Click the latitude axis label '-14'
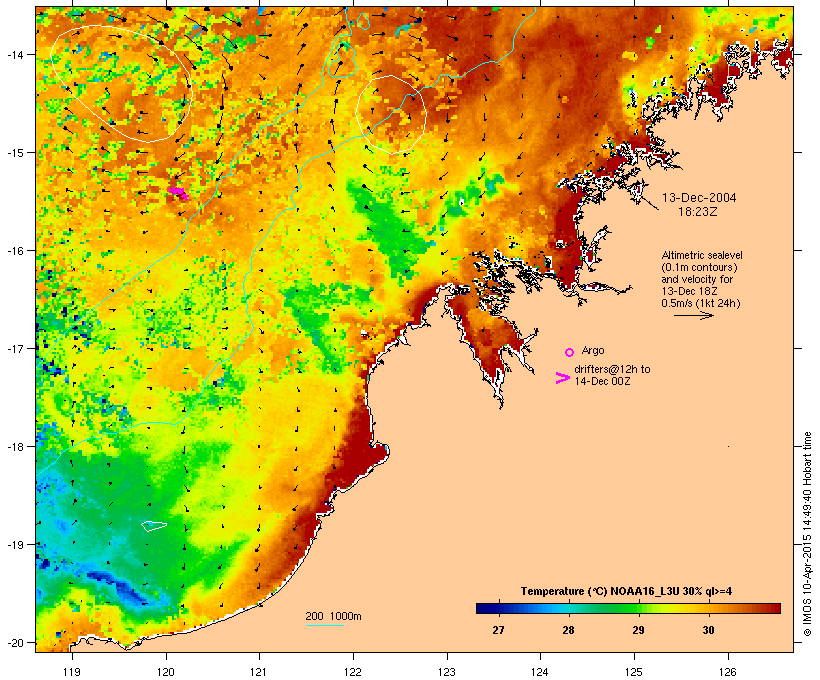The image size is (820, 680). point(14,54)
